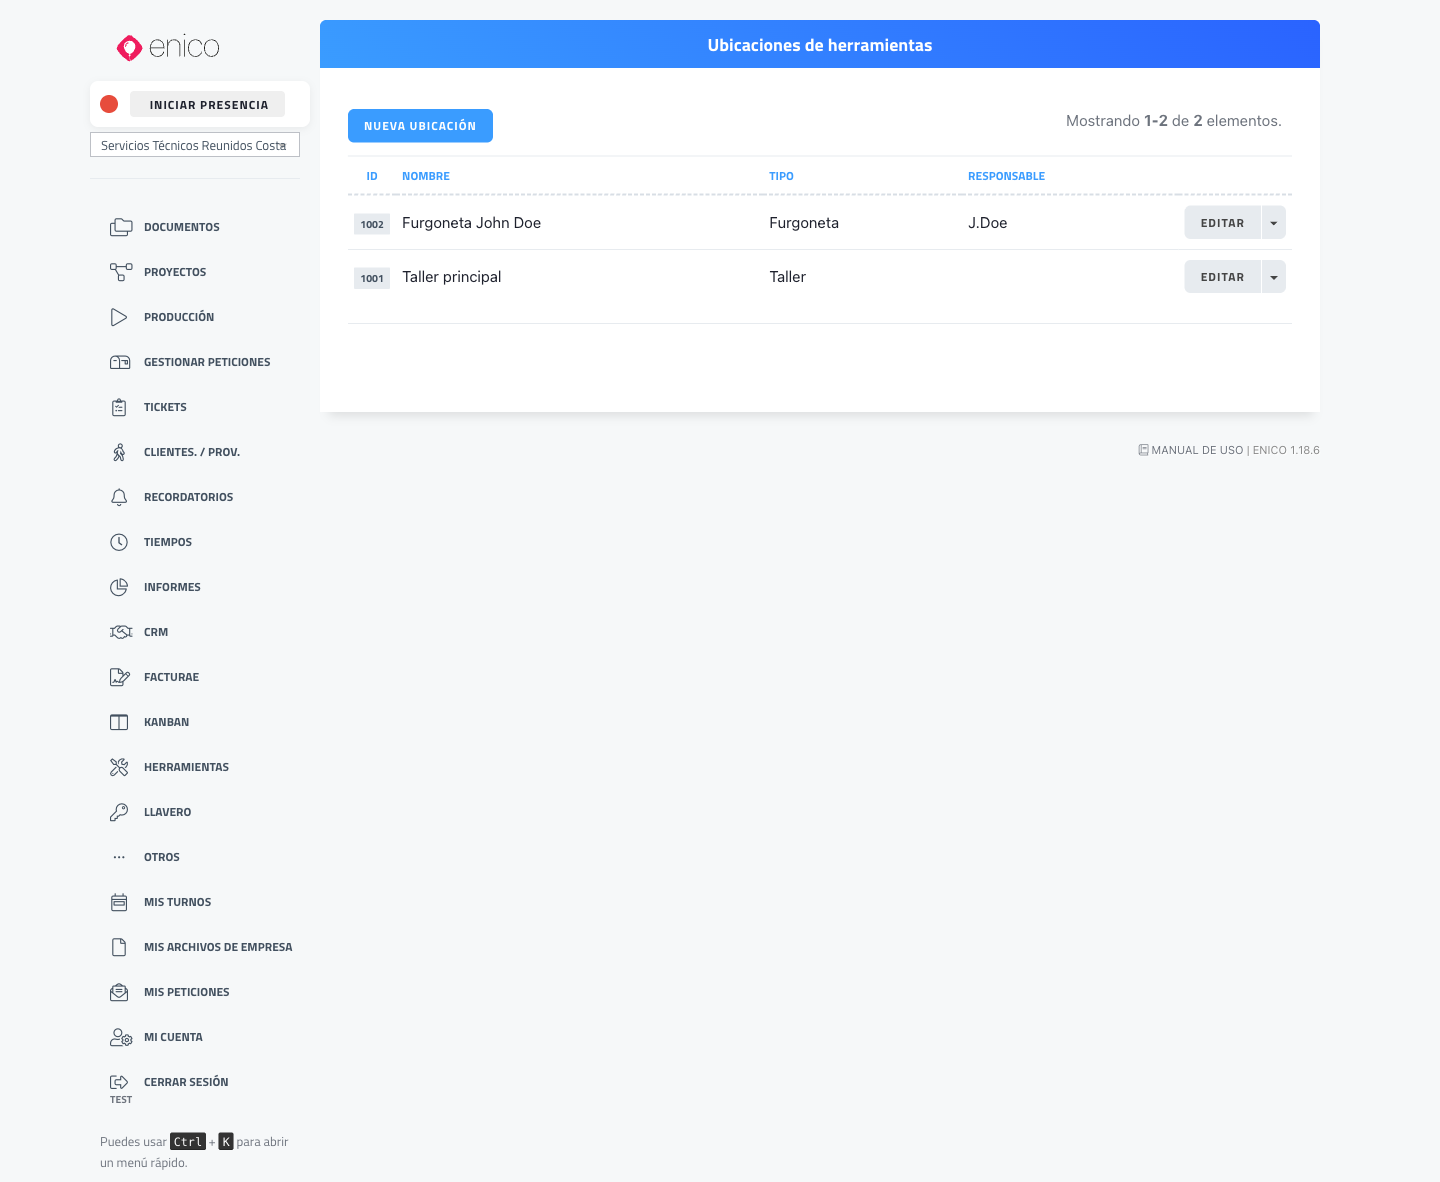
Task: Open the Documentos menu item
Action: [x=181, y=227]
